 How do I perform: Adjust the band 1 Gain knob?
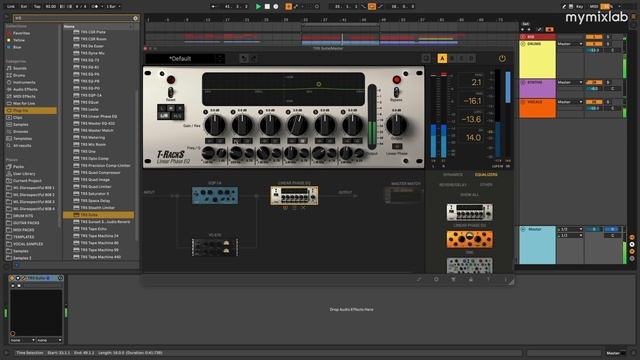214,125
